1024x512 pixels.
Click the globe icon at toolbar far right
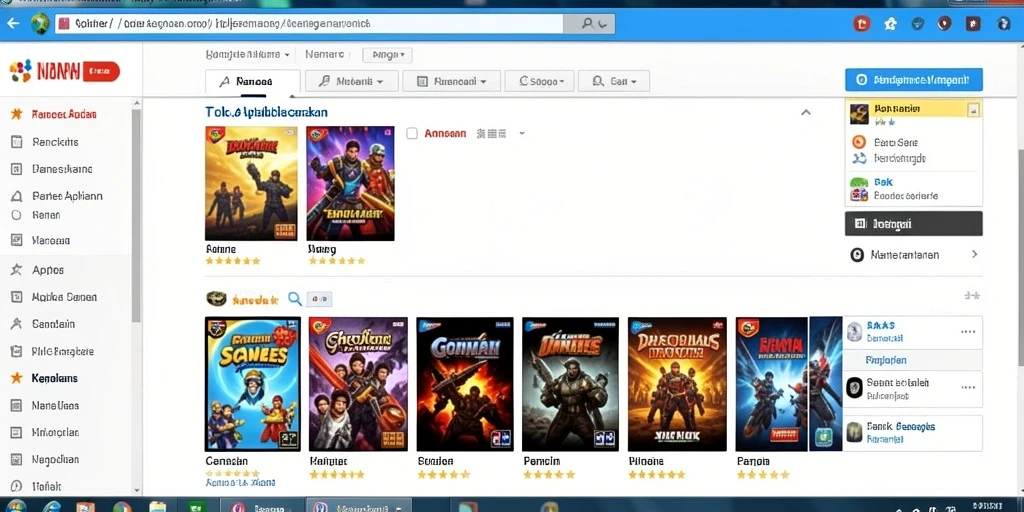click(1004, 24)
